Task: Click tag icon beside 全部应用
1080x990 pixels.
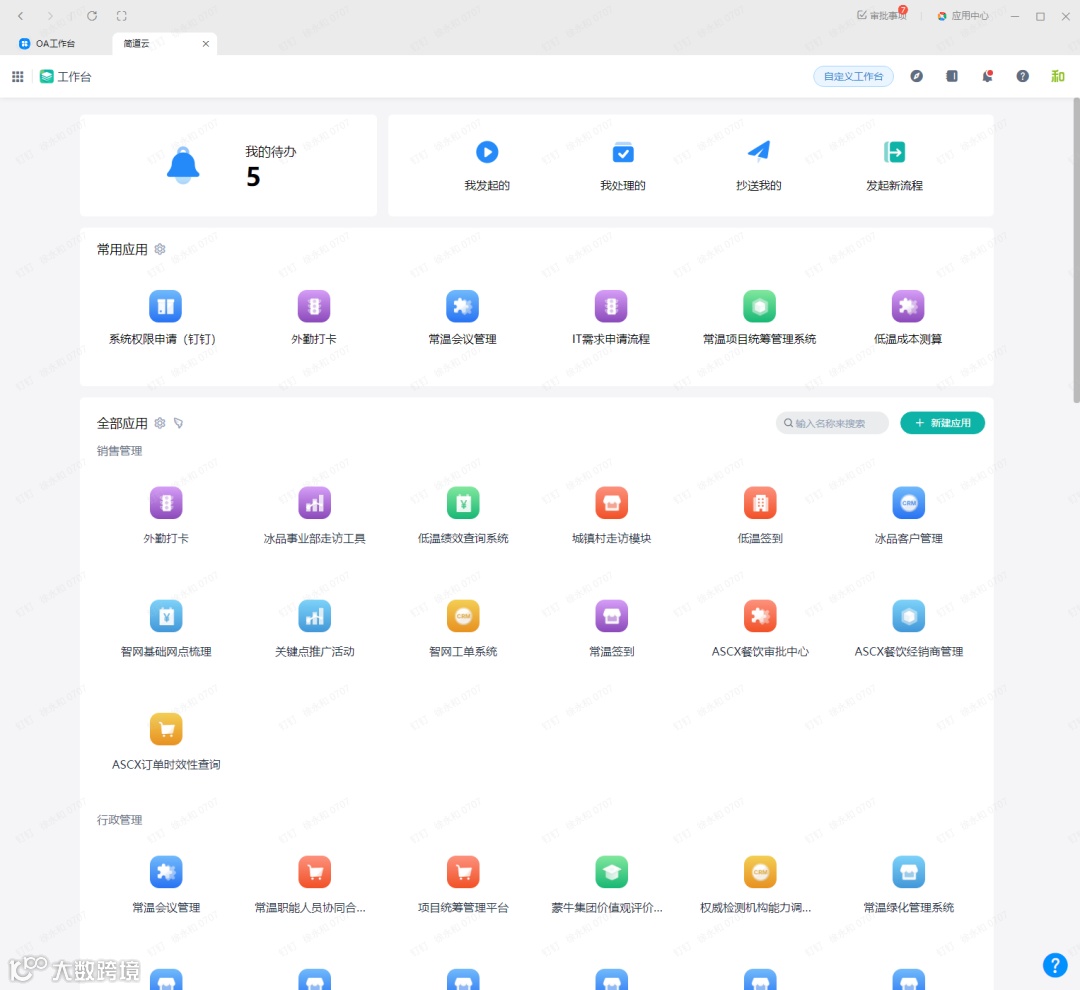Action: pos(178,423)
